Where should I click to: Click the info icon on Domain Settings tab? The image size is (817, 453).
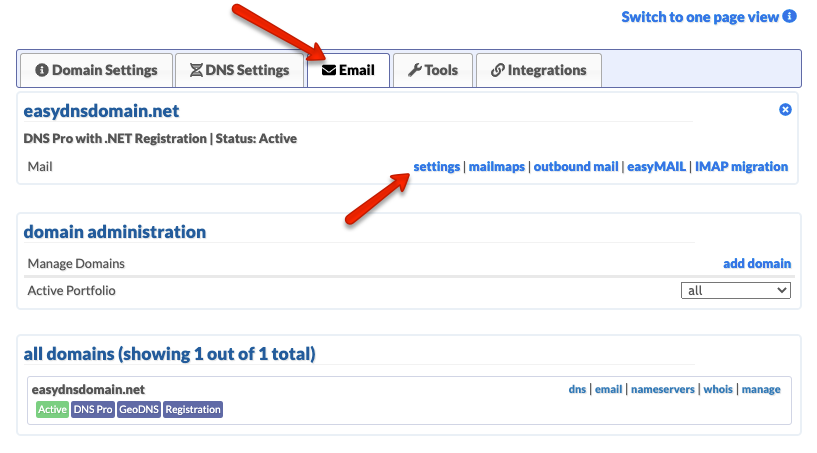click(42, 70)
